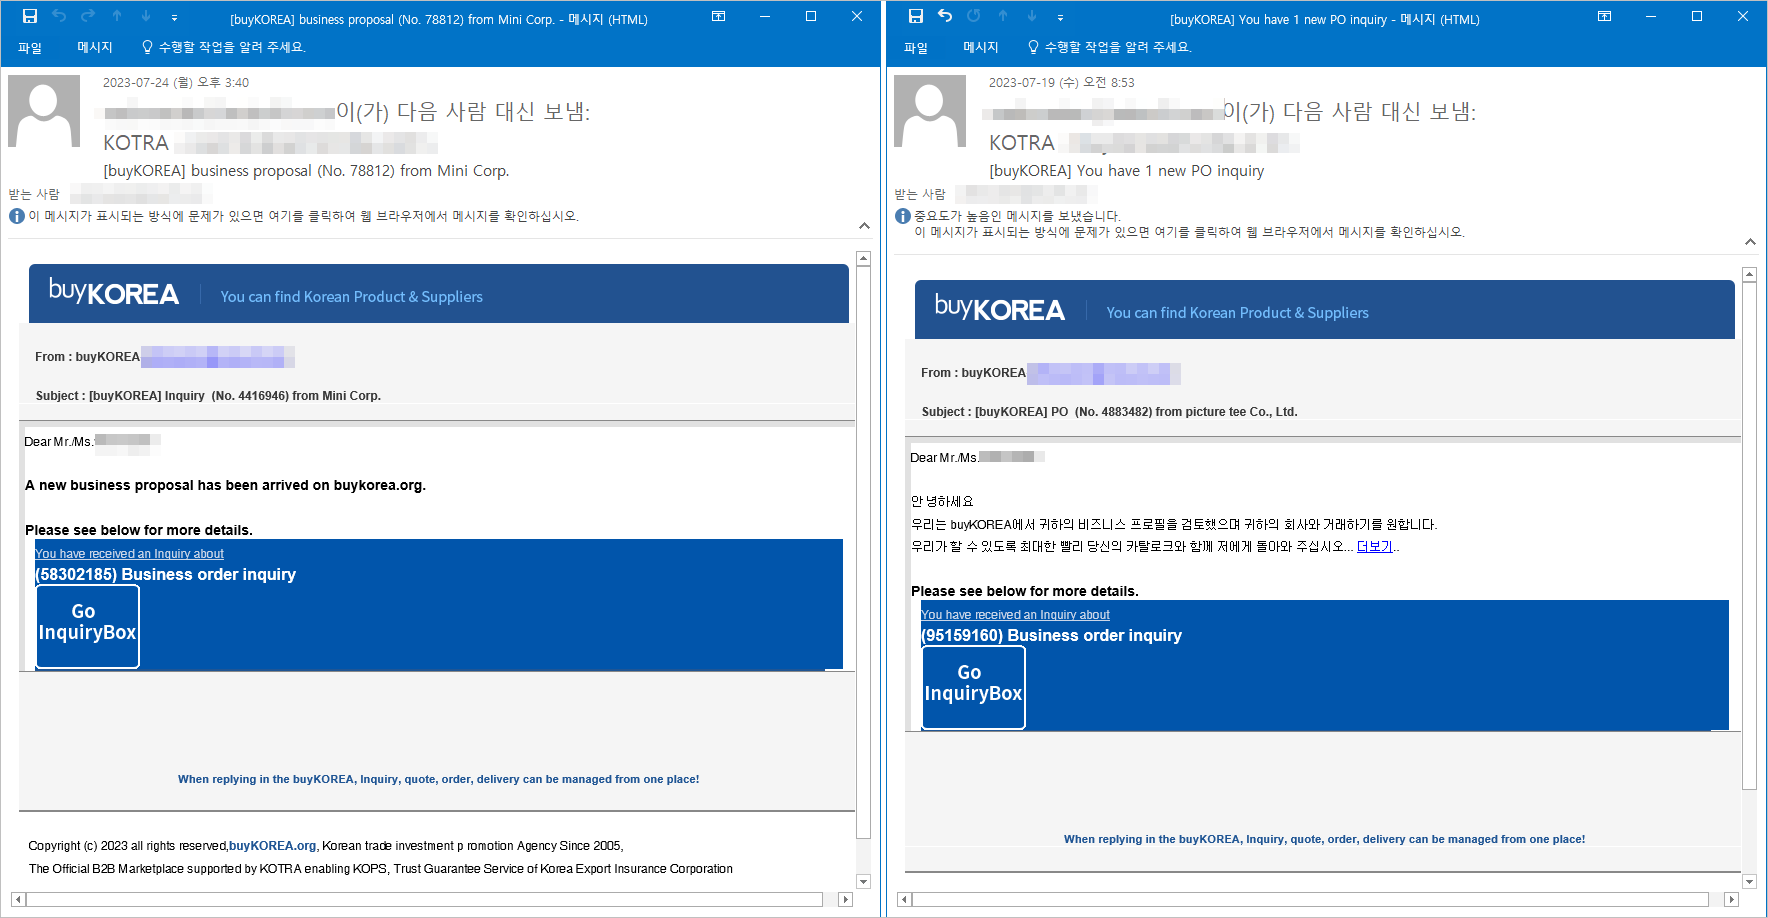The image size is (1768, 918).
Task: Click sender avatar in left message
Action: pyautogui.click(x=44, y=111)
